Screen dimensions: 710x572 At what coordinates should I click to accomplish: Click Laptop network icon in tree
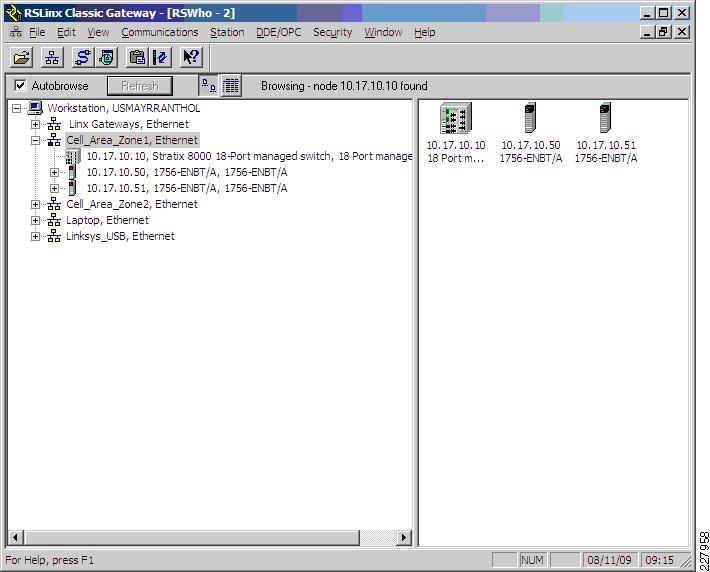(x=54, y=220)
